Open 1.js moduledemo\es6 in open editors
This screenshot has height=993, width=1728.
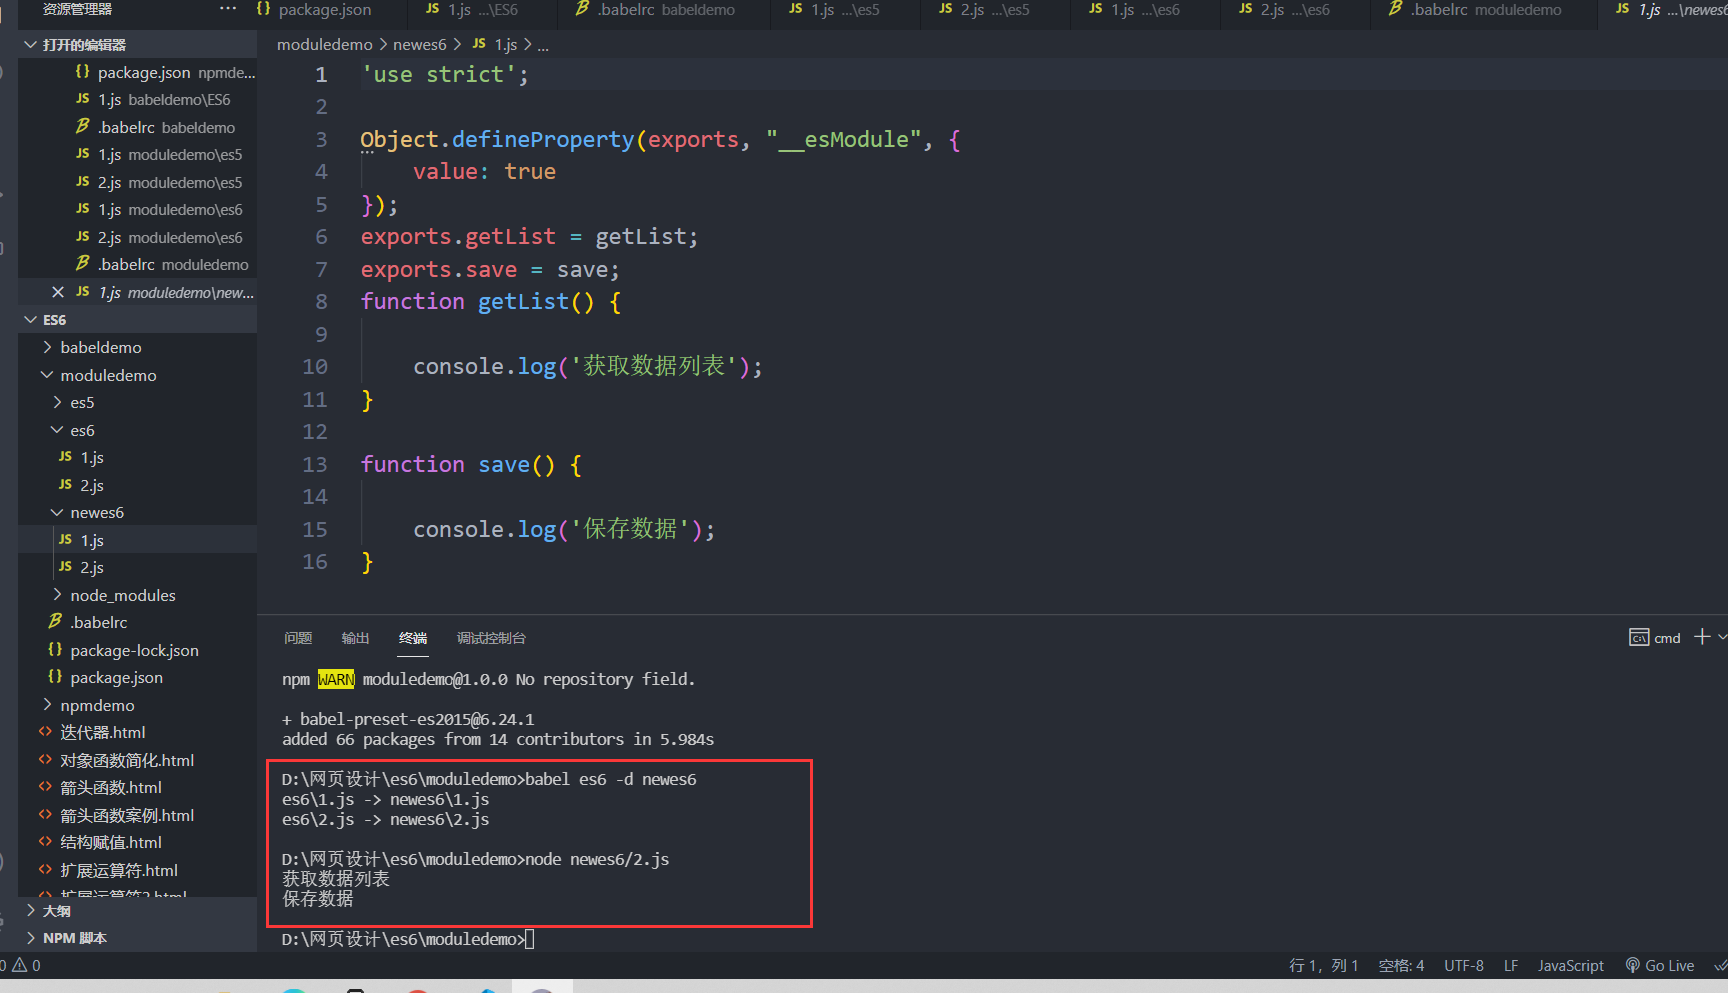137,210
